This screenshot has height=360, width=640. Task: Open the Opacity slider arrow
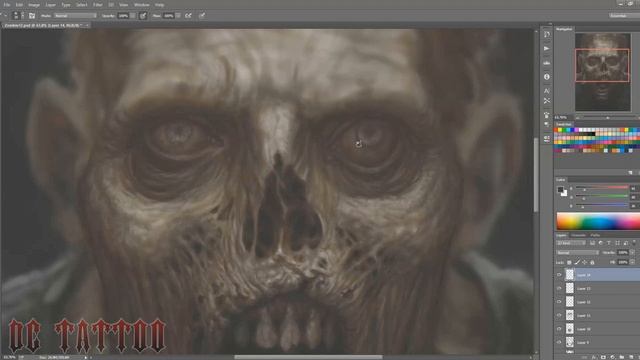point(132,16)
